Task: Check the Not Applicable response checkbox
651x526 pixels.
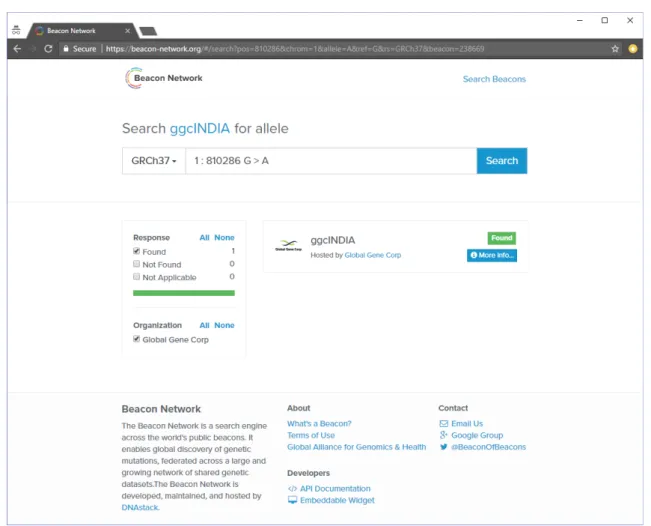Action: [136, 276]
